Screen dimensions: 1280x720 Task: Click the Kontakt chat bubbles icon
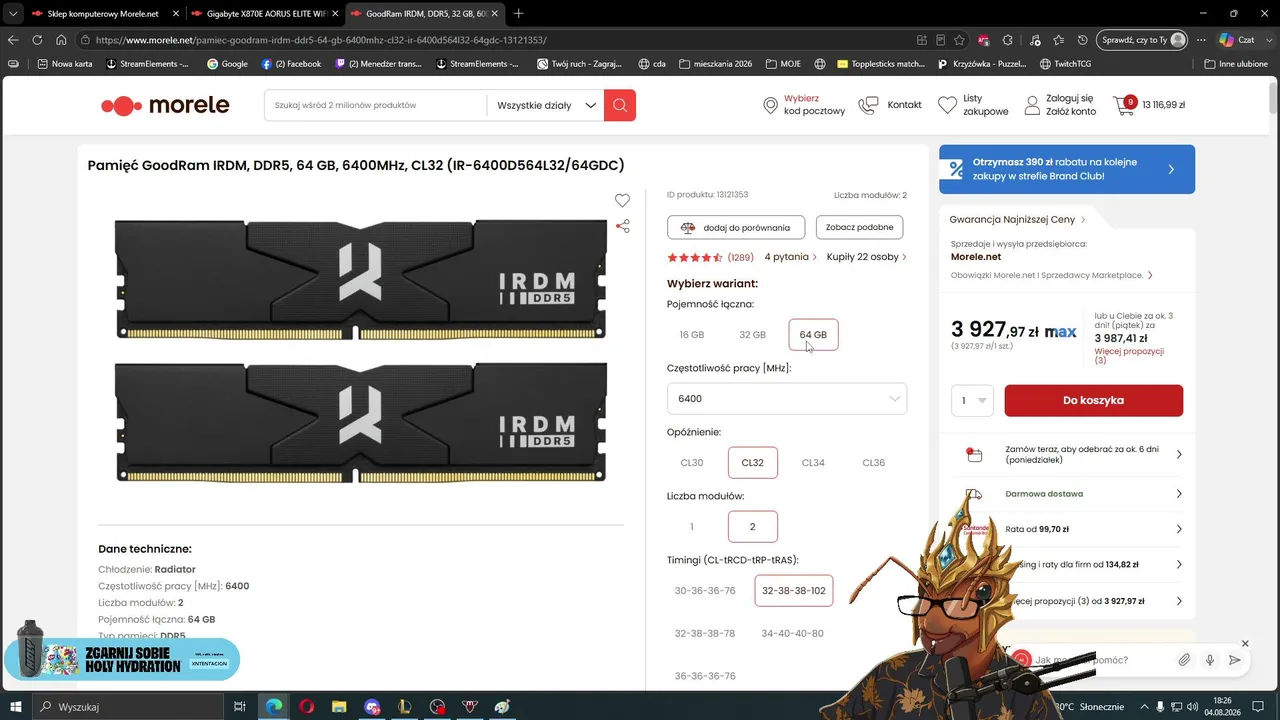868,105
